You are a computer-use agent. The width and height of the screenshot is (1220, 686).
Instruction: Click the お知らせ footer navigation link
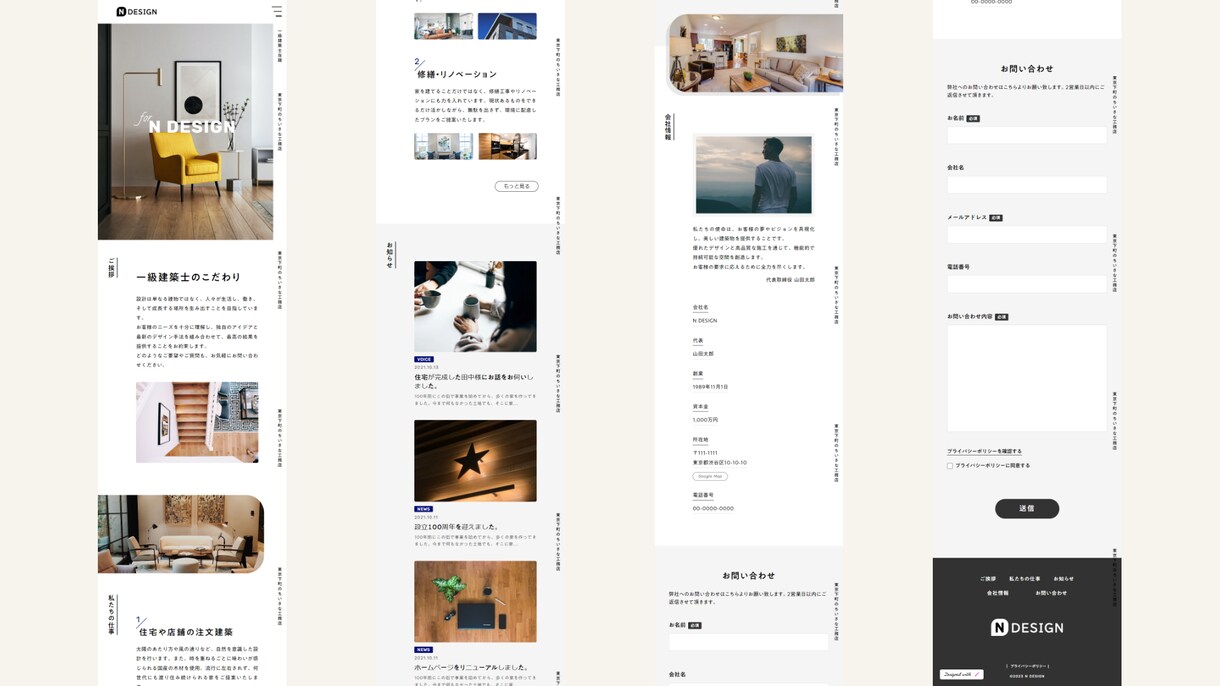[1063, 579]
